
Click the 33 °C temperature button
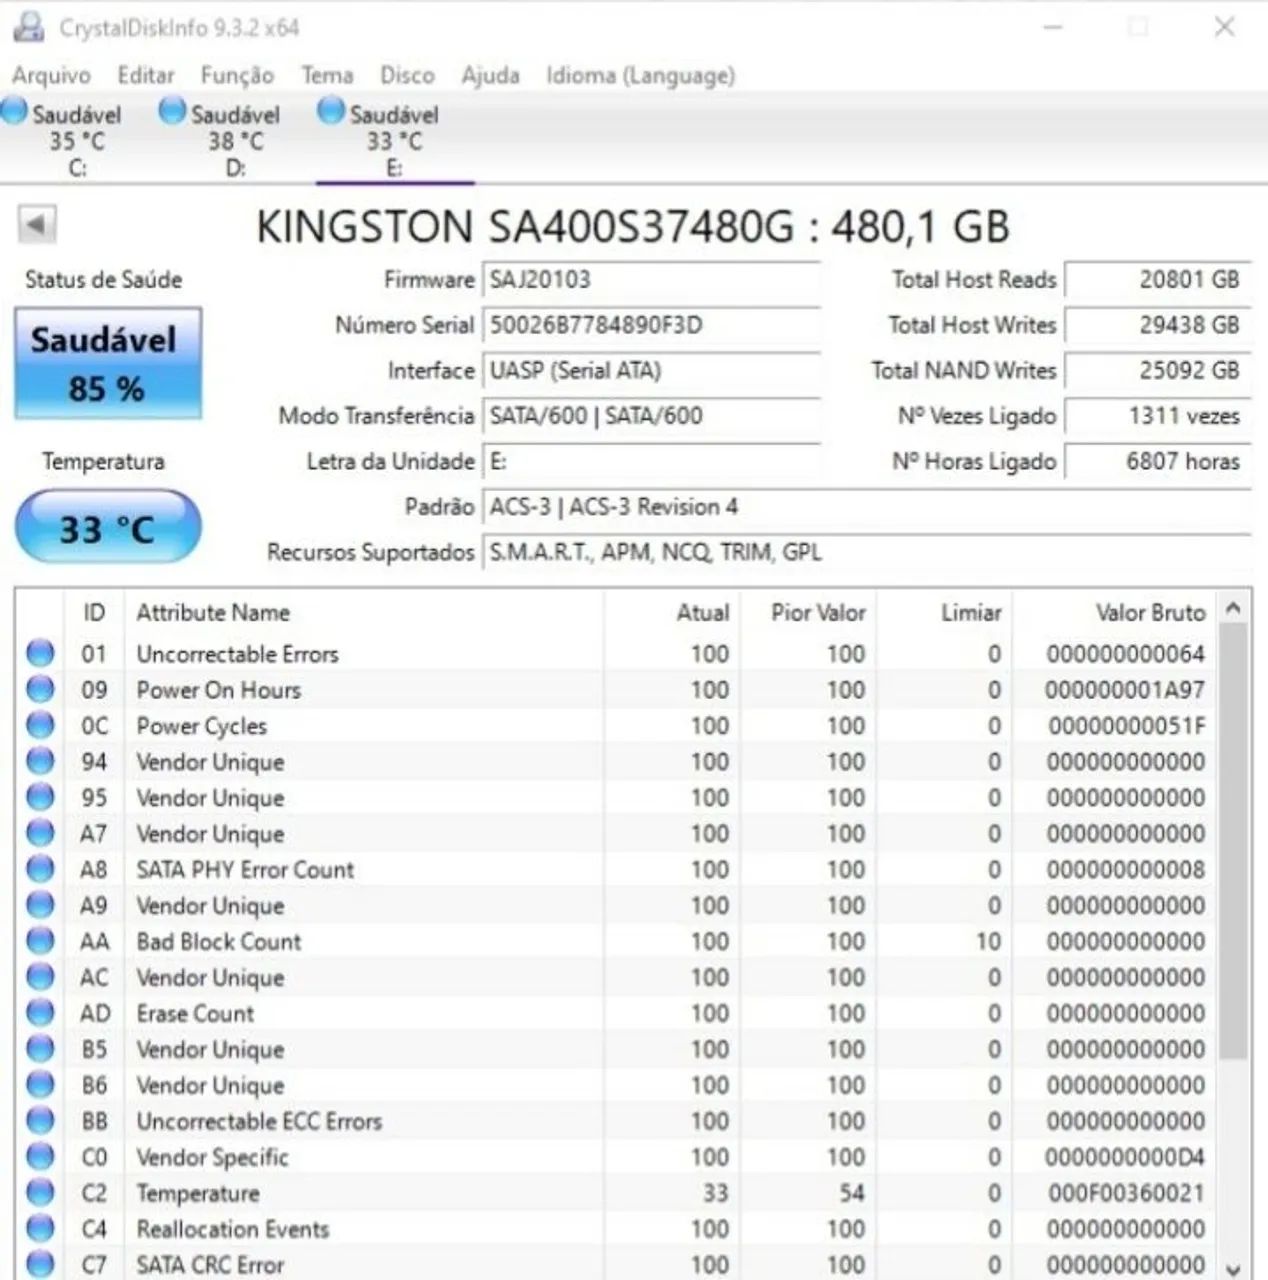point(108,527)
